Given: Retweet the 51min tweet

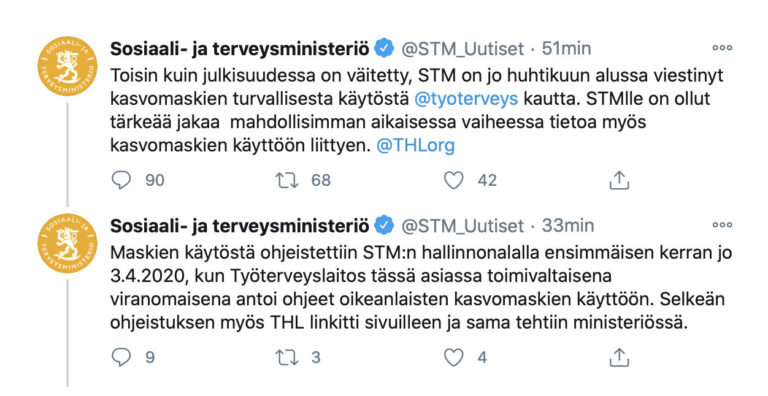Looking at the screenshot, I should click(x=287, y=180).
